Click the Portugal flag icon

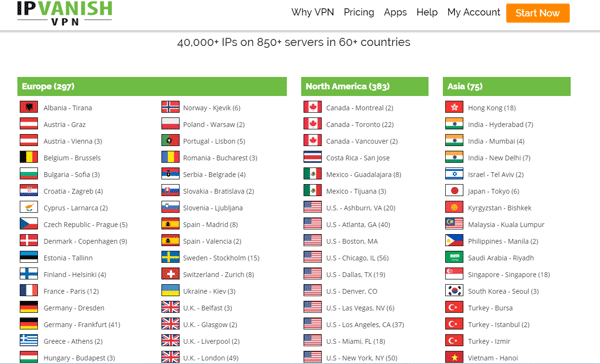(170, 140)
